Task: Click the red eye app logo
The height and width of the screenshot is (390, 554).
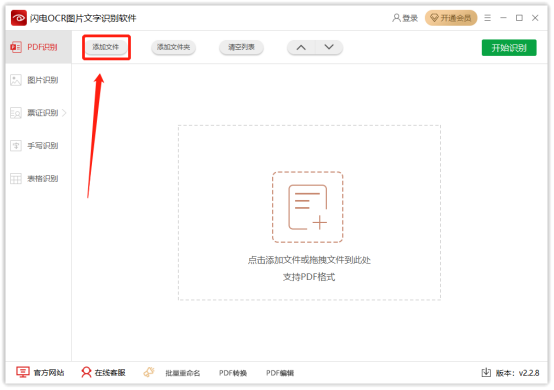Action: 19,18
